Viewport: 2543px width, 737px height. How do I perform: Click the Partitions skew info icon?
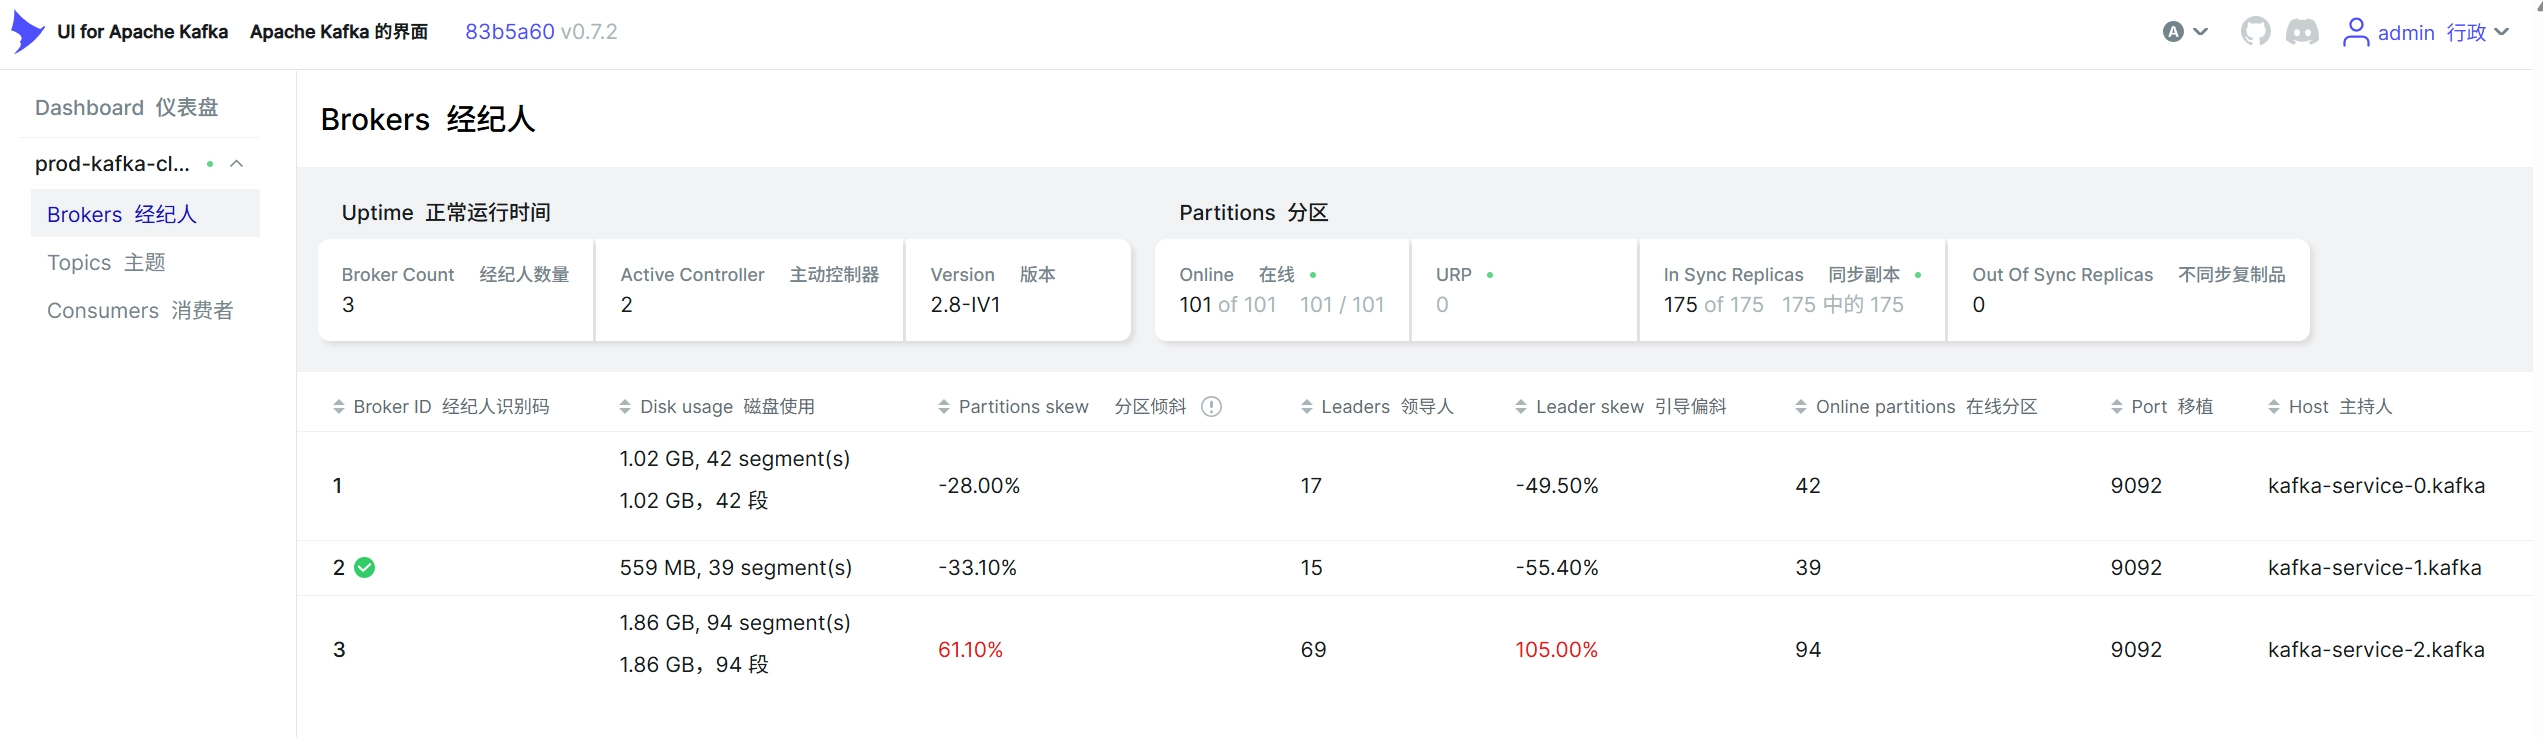tap(1211, 407)
